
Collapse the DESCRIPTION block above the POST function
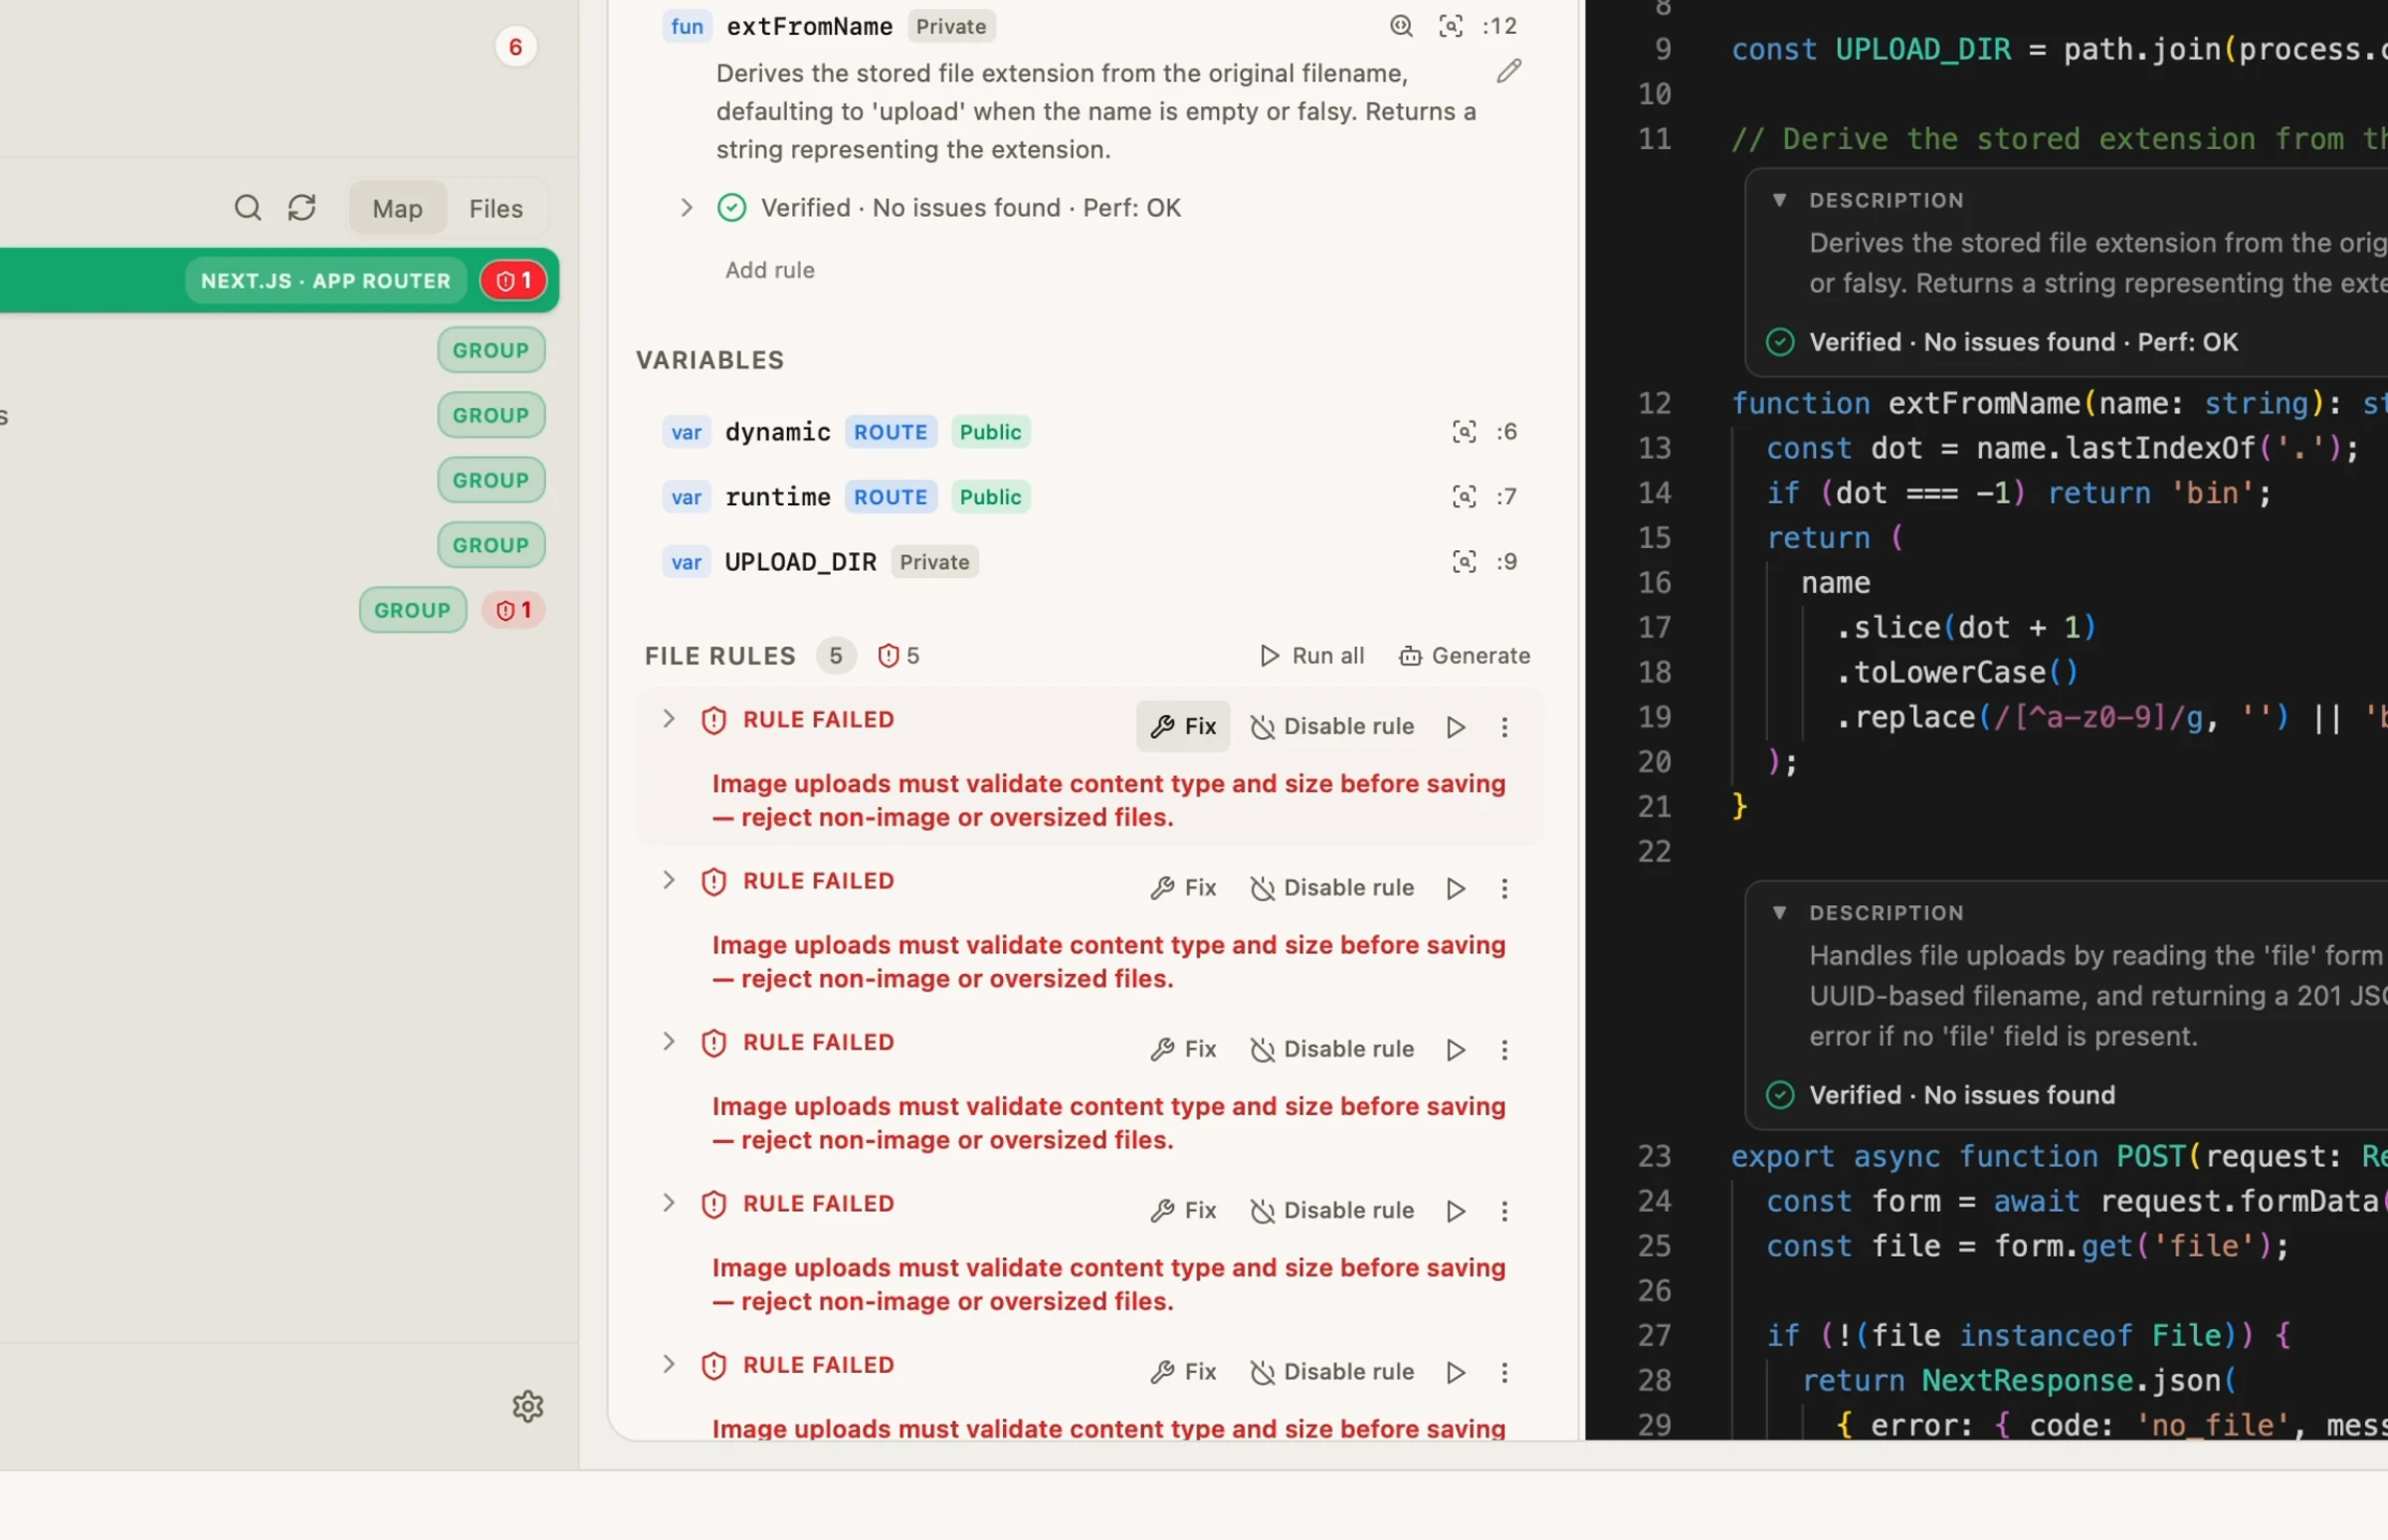point(1779,913)
